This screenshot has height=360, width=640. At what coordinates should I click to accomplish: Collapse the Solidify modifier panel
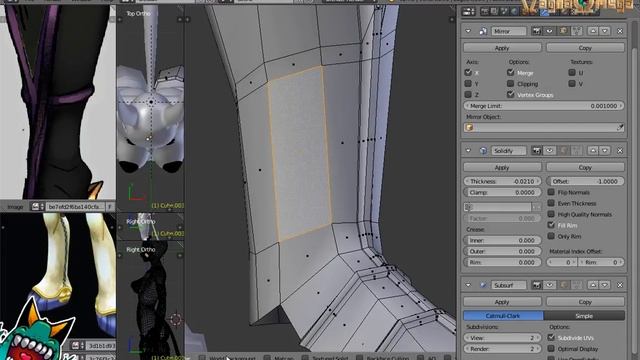point(468,151)
